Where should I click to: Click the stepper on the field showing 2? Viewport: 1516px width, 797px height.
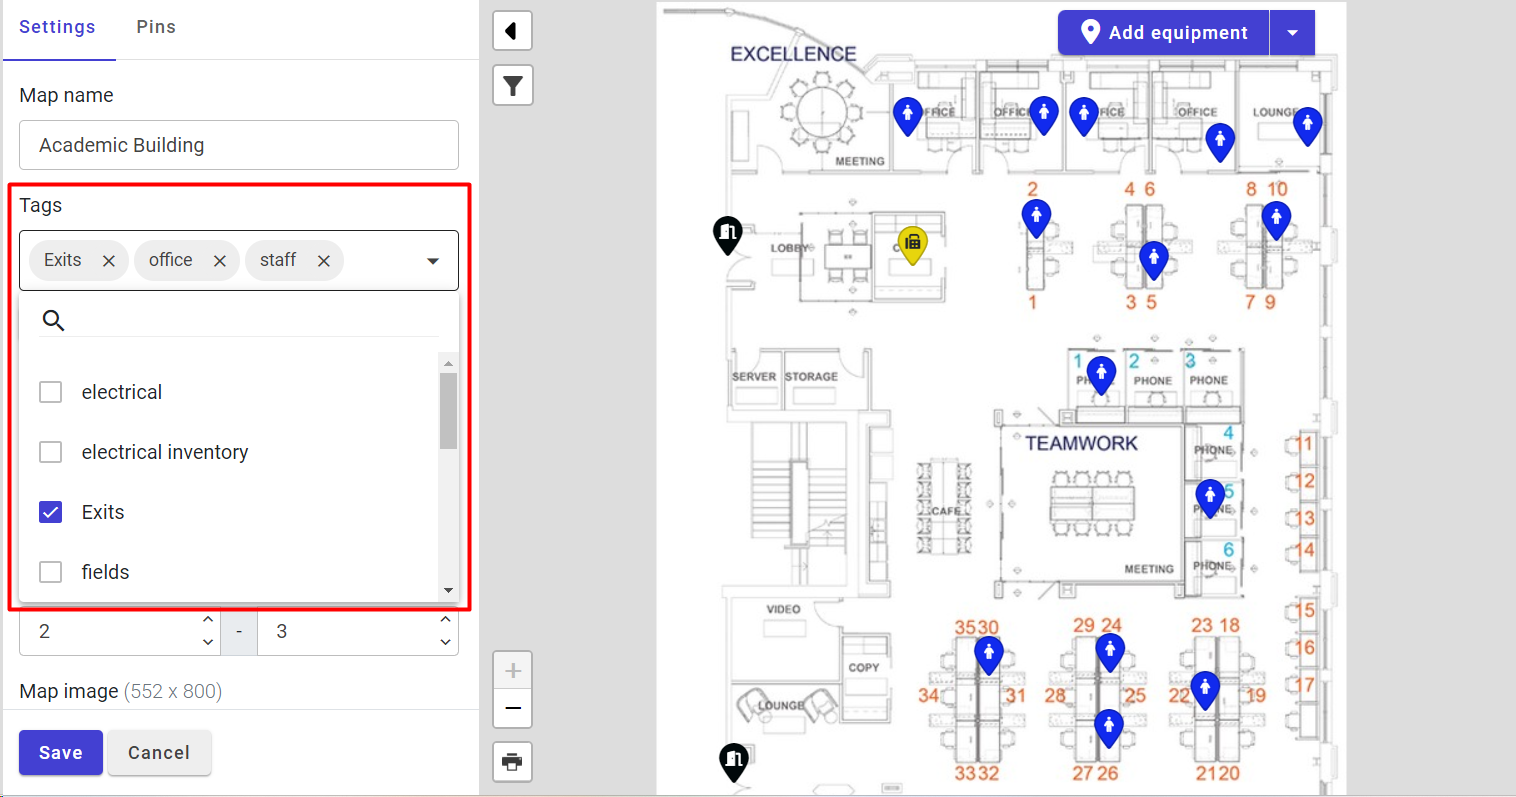[x=208, y=632]
